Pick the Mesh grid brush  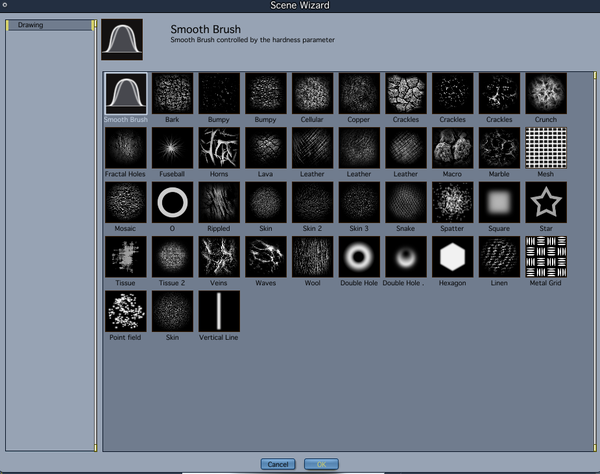click(x=546, y=148)
